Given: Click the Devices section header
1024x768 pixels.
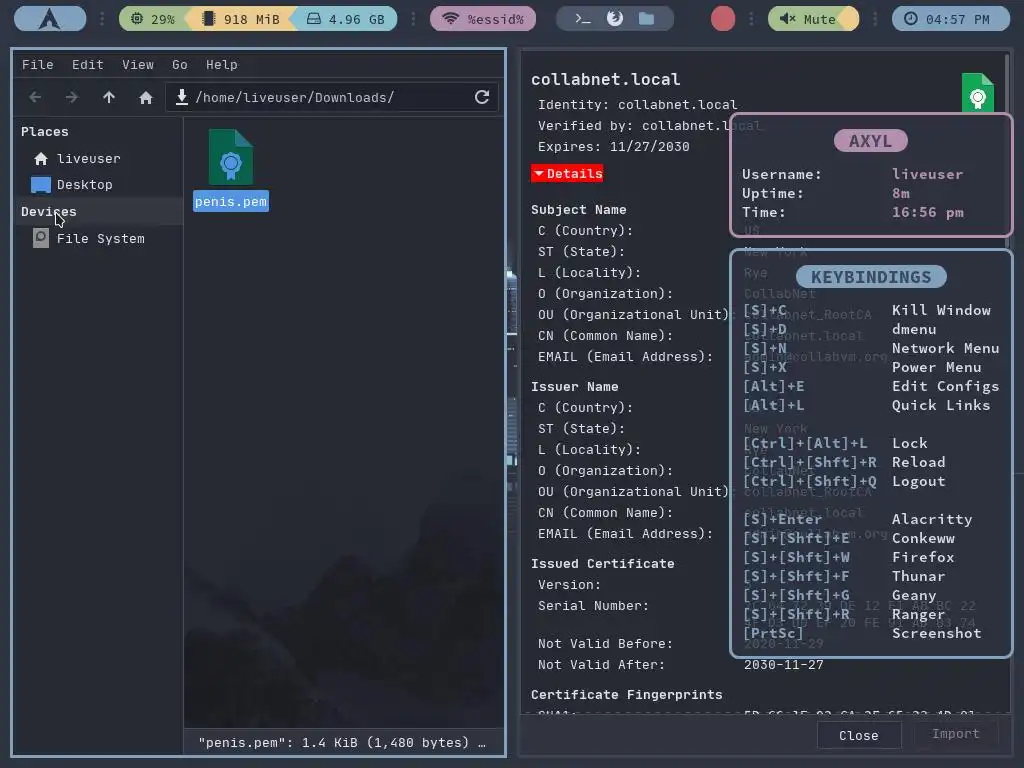Looking at the screenshot, I should pos(49,212).
